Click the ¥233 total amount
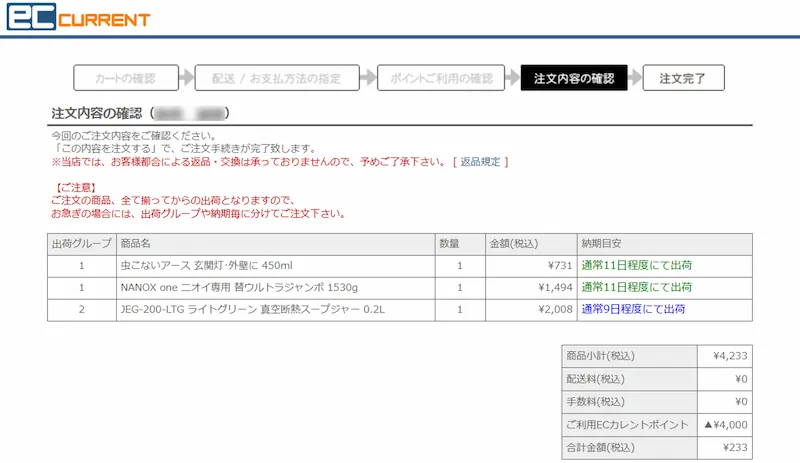 [x=735, y=448]
